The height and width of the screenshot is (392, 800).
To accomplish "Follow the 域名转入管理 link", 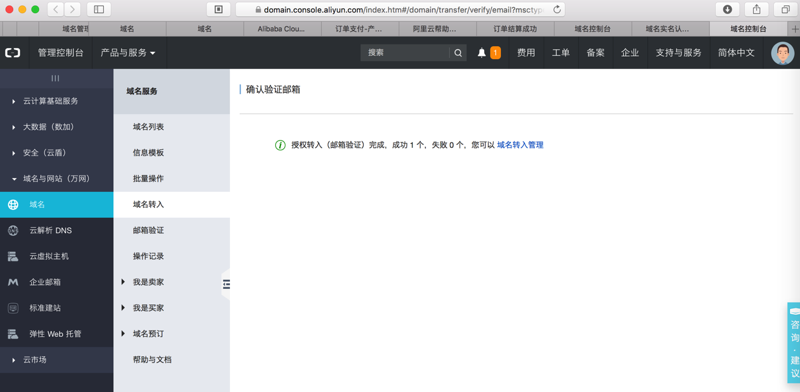I will 520,145.
